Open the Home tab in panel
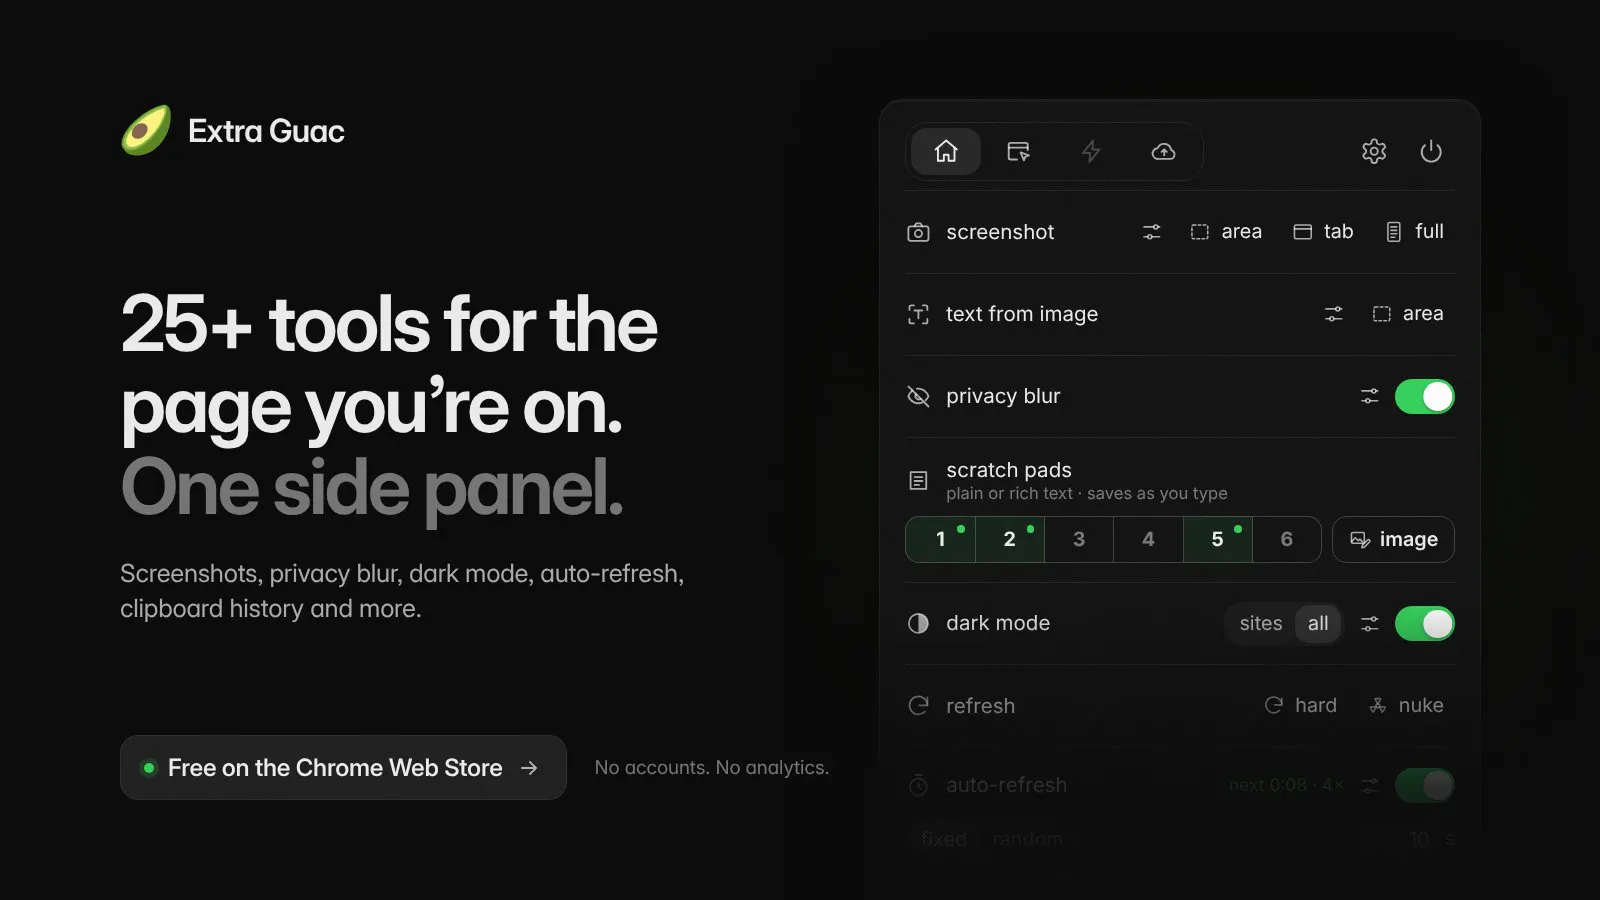Screen dimensions: 1600x900 (945, 151)
